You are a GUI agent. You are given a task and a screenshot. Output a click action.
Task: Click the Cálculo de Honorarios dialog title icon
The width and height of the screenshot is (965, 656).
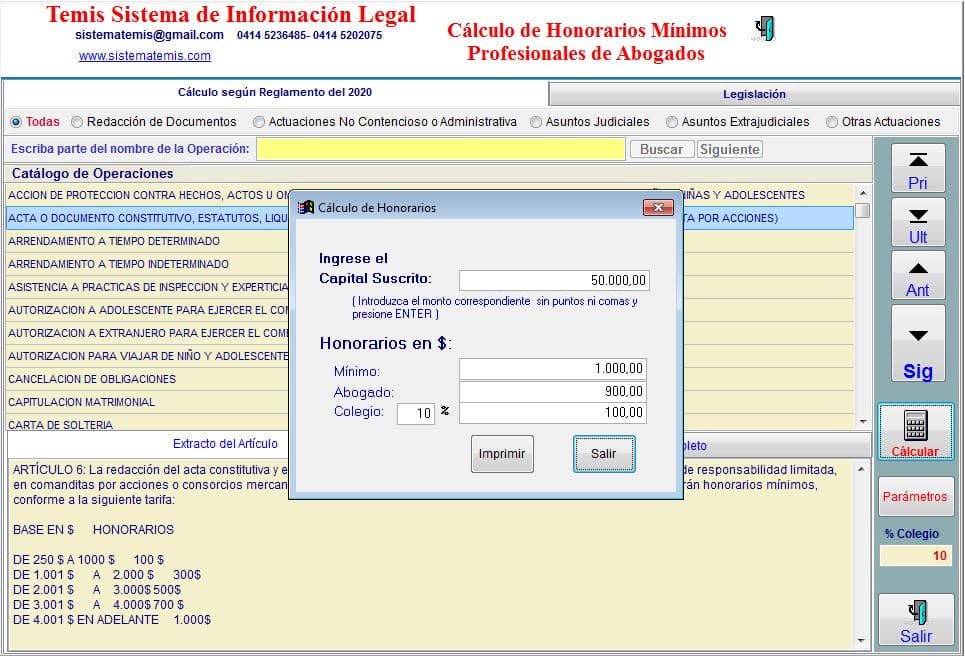click(307, 208)
